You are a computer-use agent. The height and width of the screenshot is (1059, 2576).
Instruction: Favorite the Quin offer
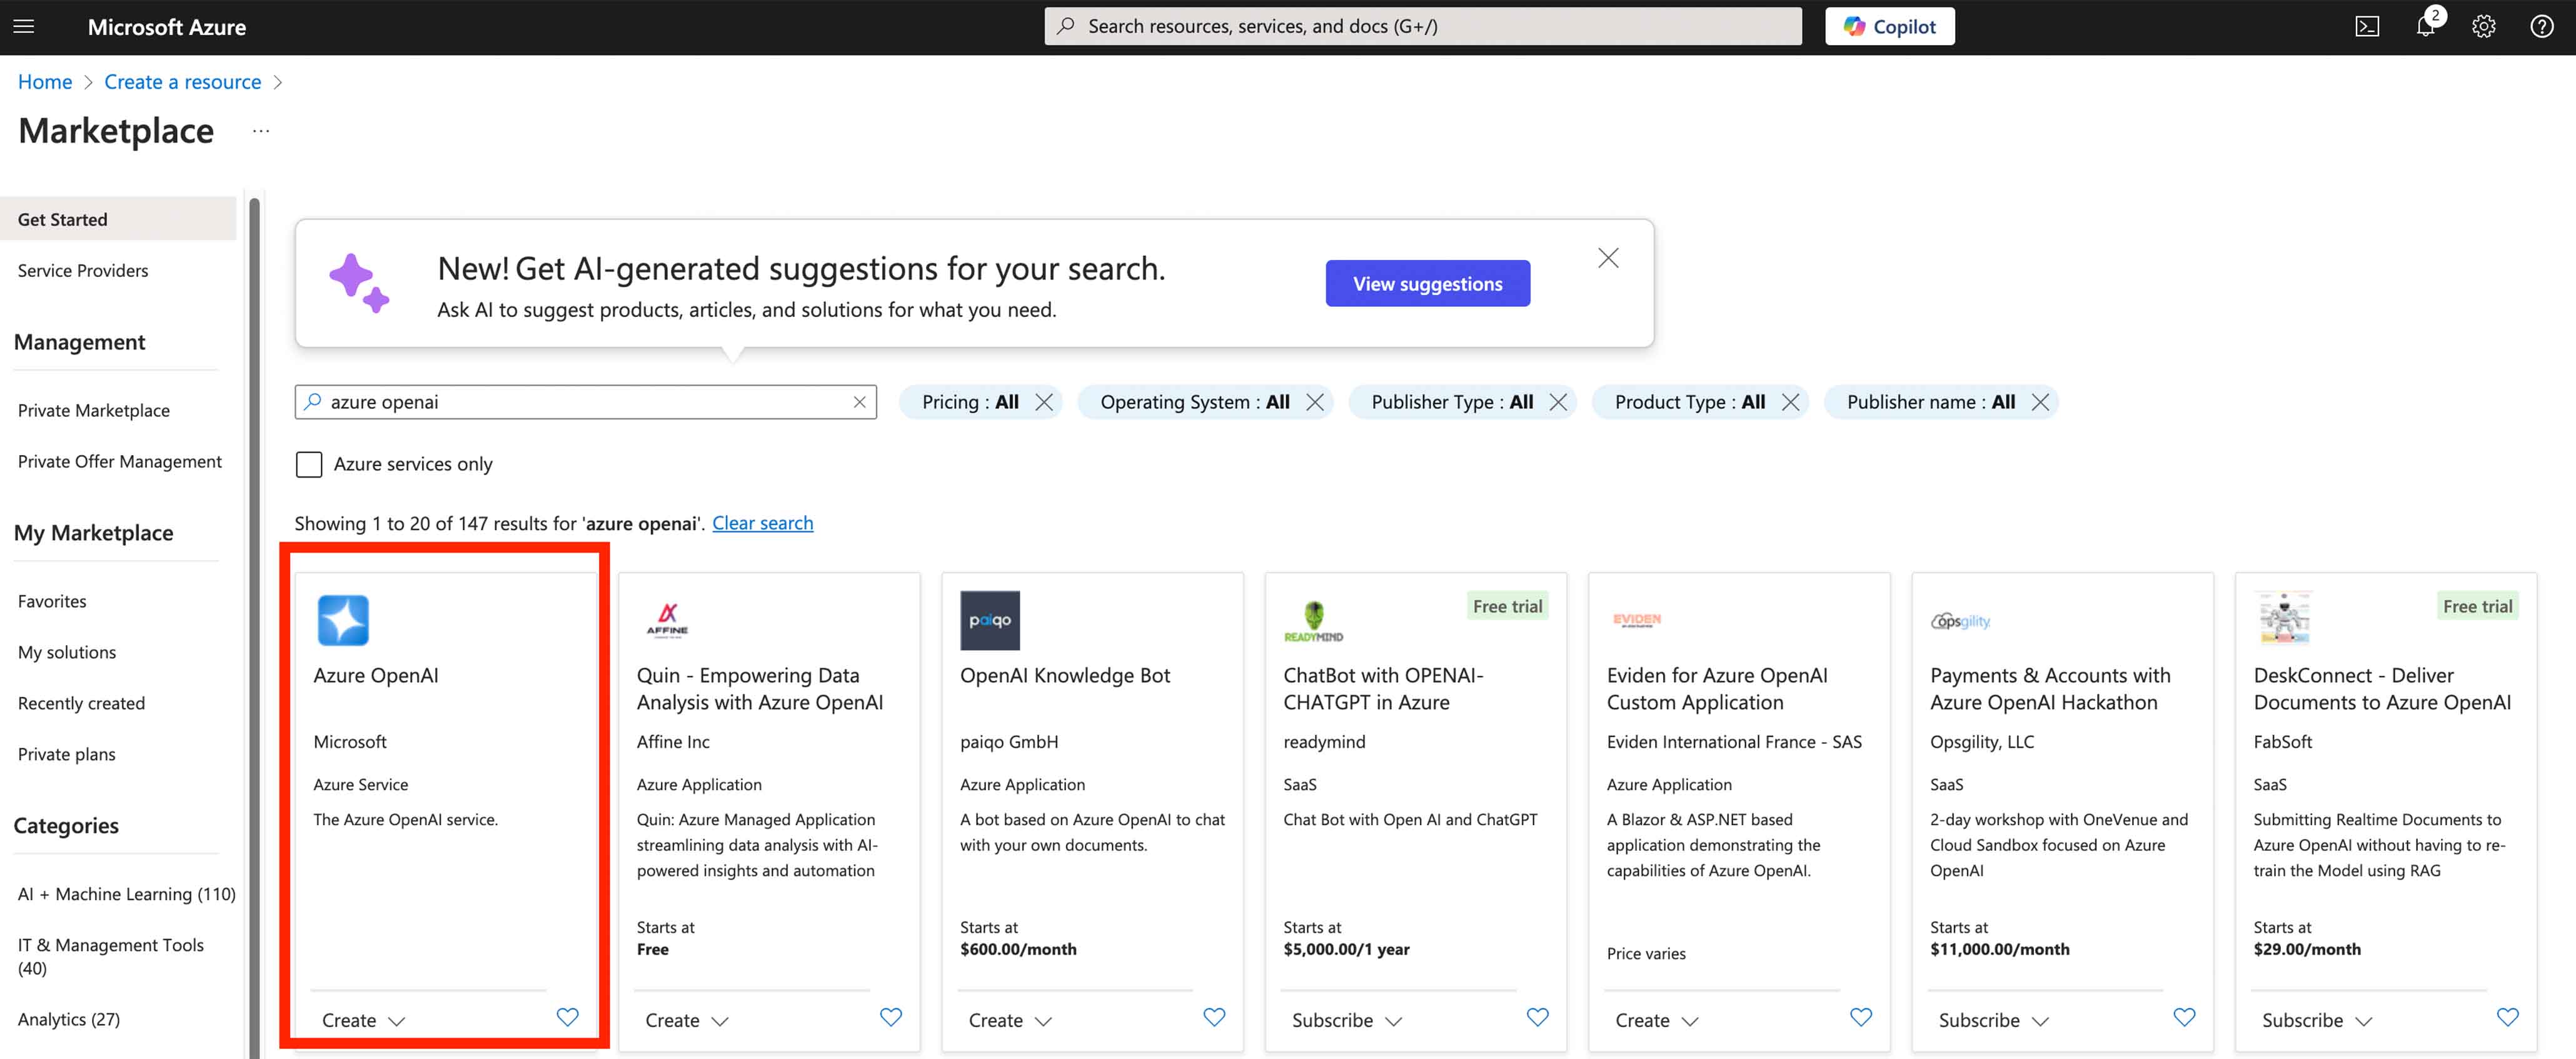pos(890,1017)
